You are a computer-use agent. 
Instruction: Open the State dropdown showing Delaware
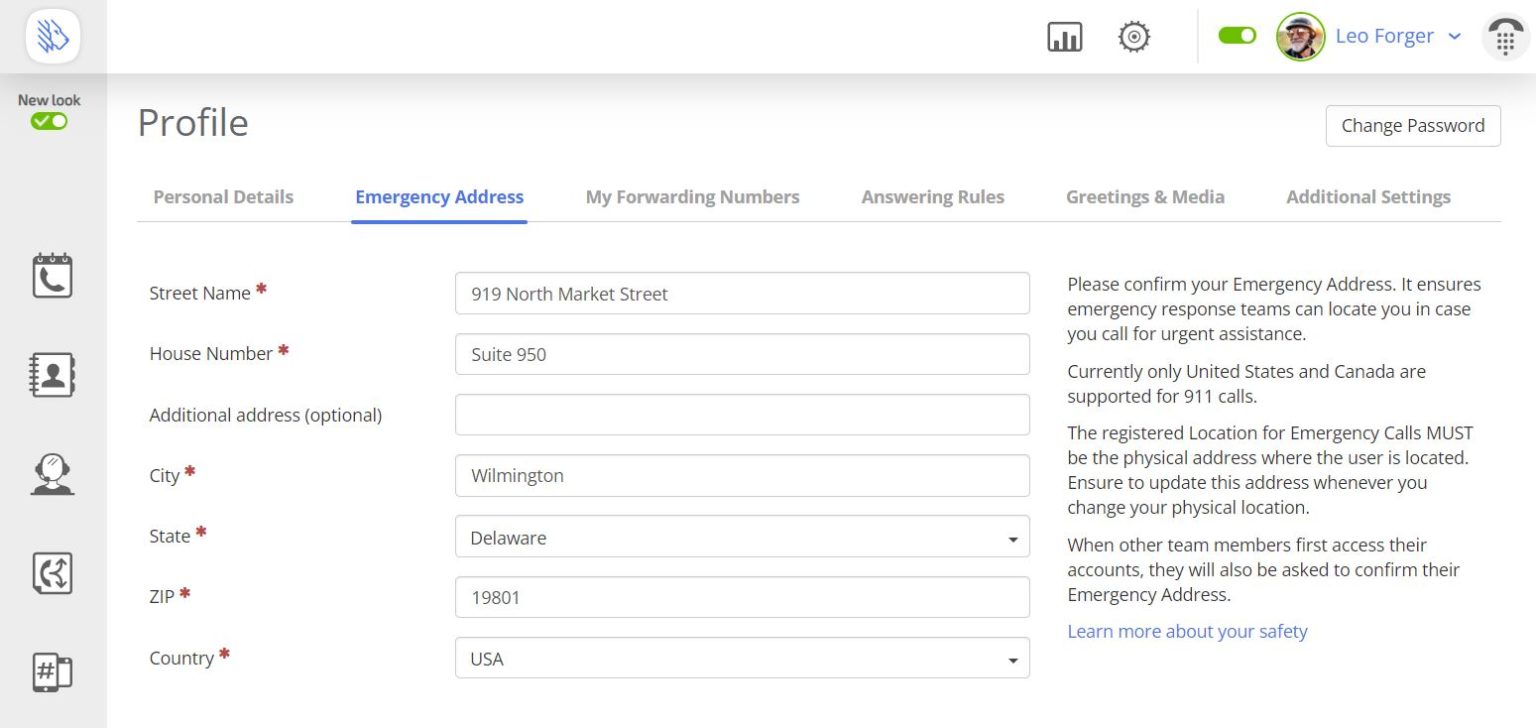tap(742, 537)
